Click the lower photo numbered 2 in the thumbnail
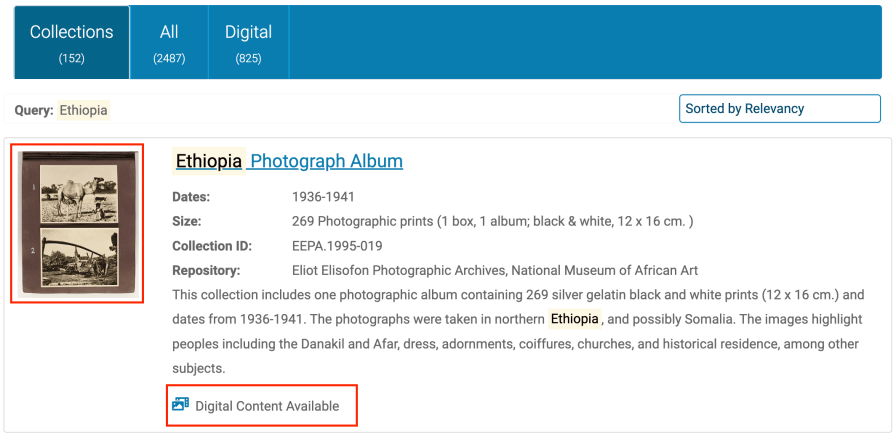 click(80, 257)
